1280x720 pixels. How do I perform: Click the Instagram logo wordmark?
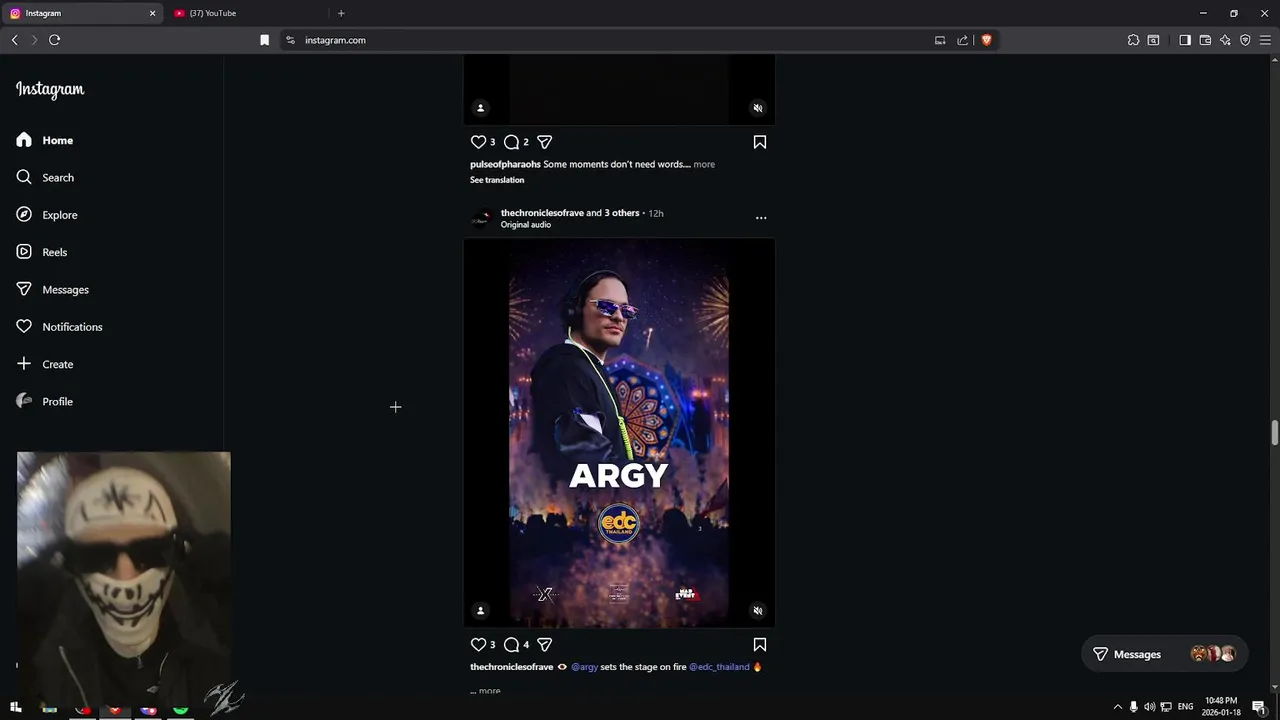click(x=50, y=89)
